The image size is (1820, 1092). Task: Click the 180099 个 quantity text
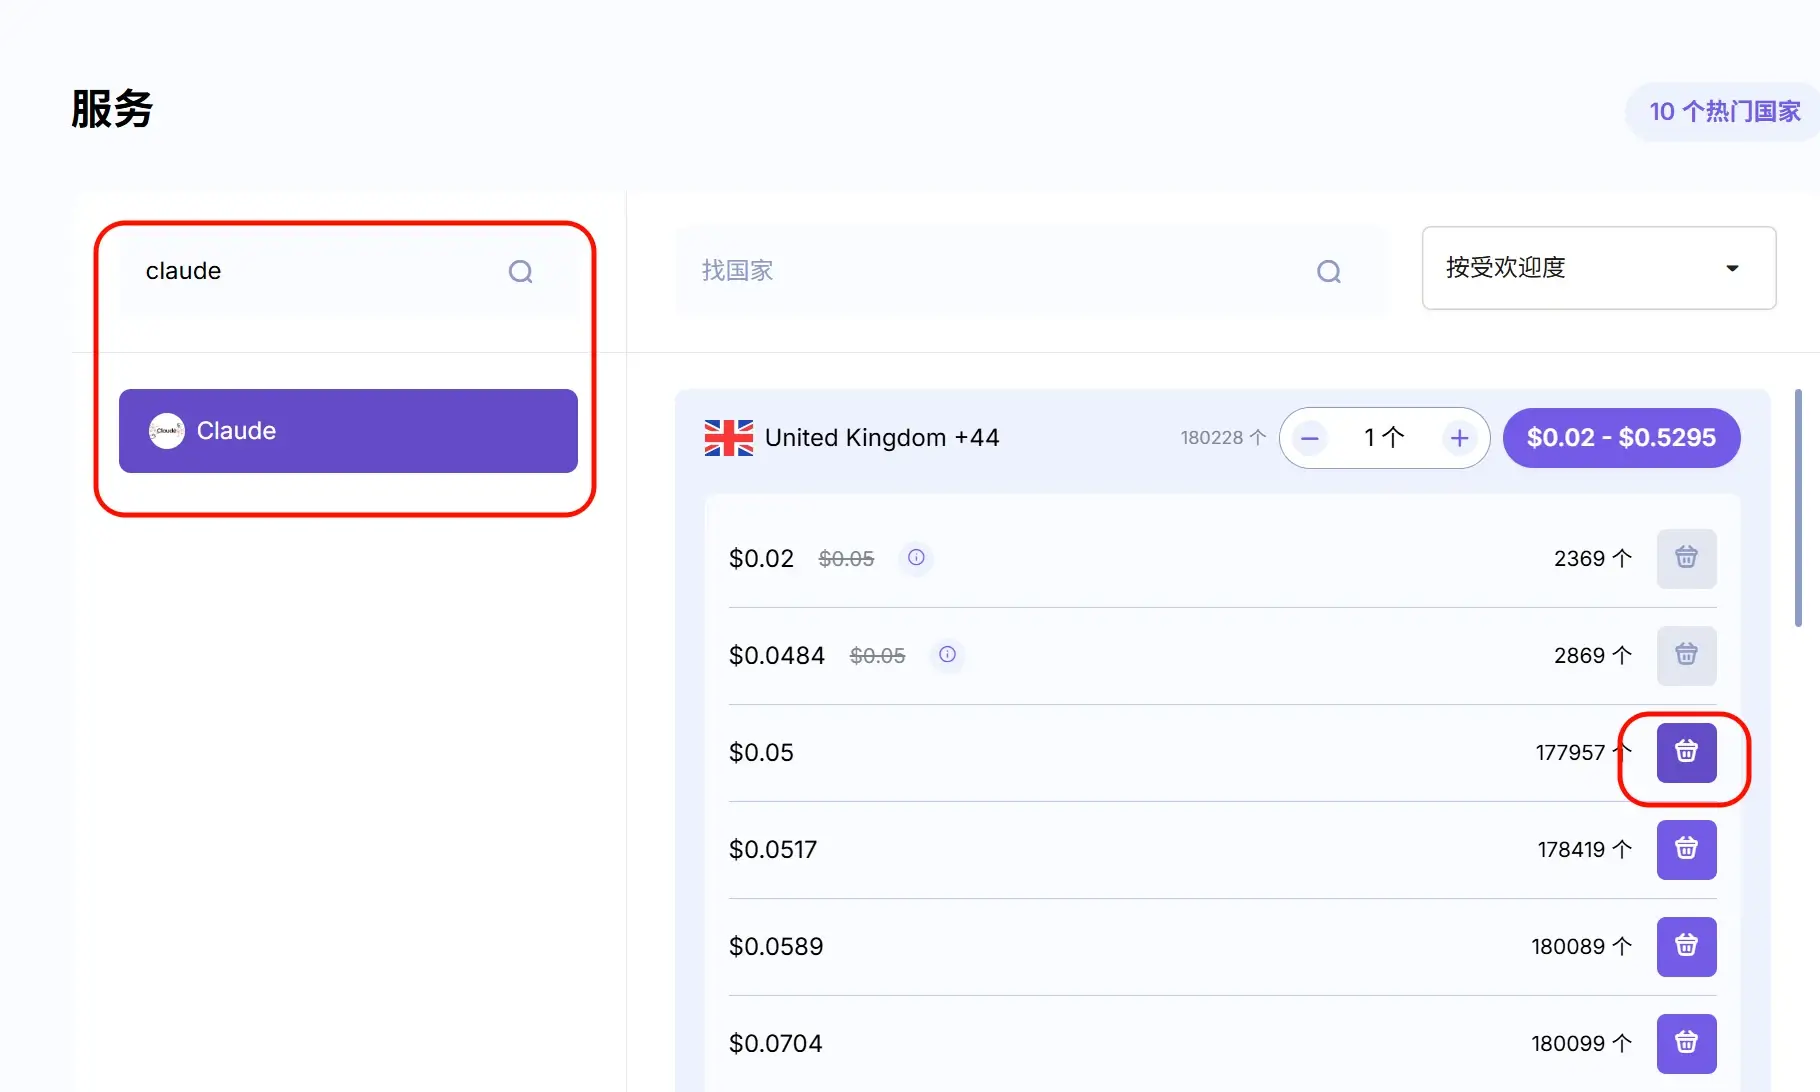(1581, 1043)
